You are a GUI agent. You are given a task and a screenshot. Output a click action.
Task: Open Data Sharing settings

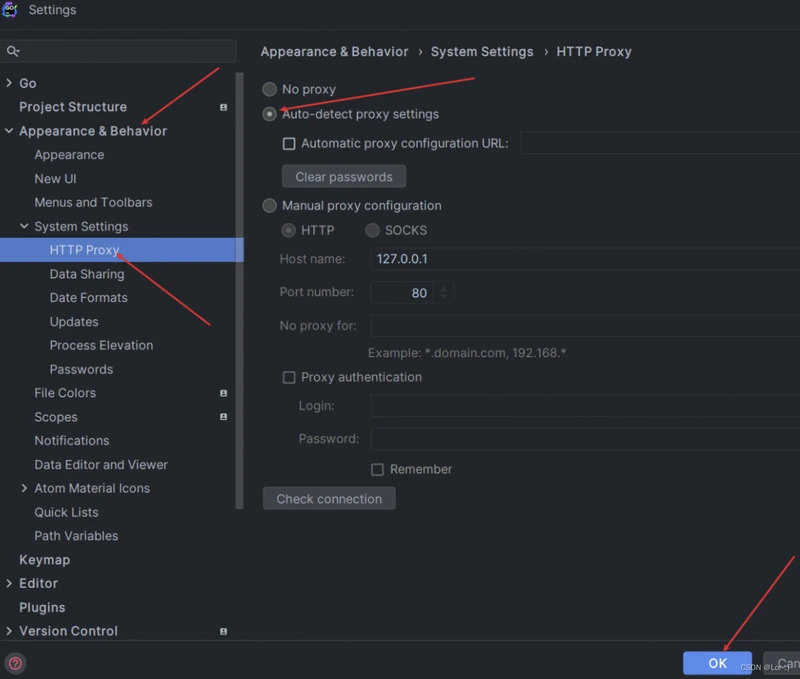click(87, 274)
